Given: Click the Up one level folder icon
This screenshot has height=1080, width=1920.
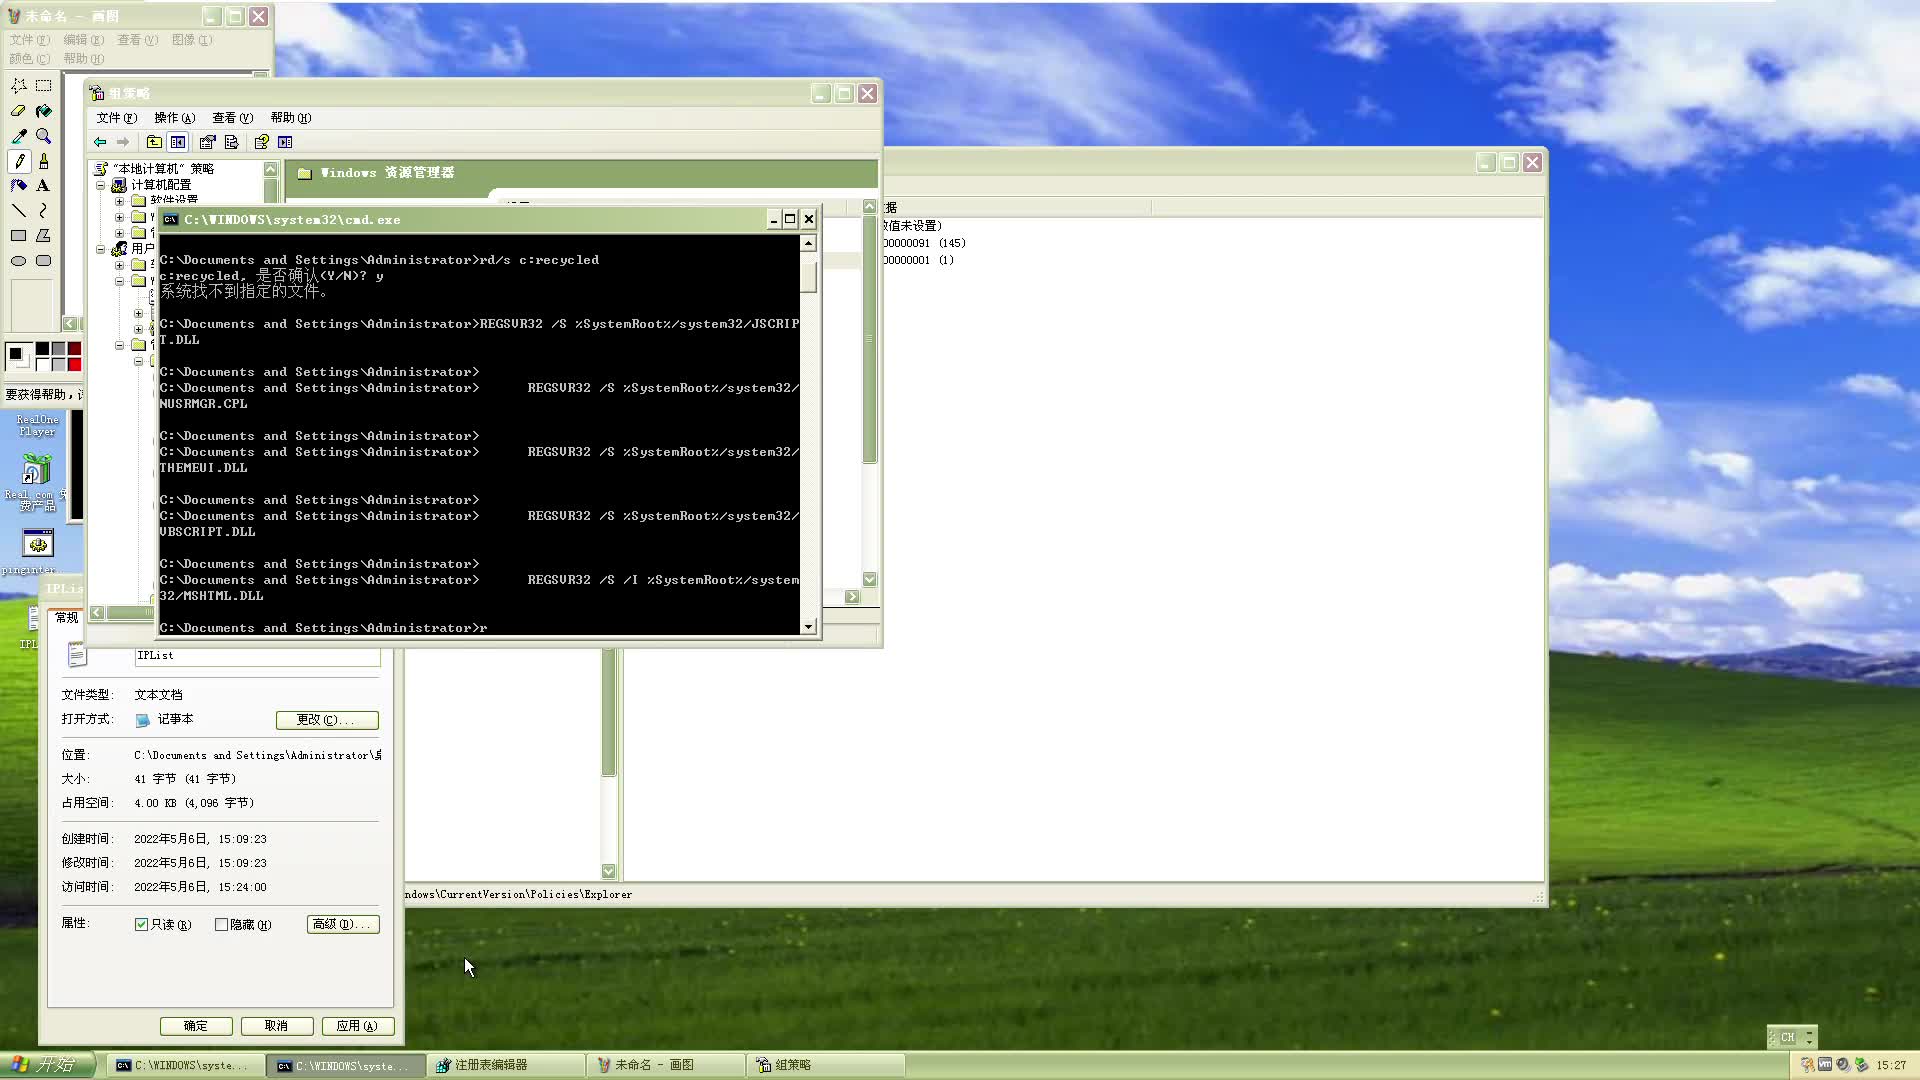Looking at the screenshot, I should click(x=153, y=142).
